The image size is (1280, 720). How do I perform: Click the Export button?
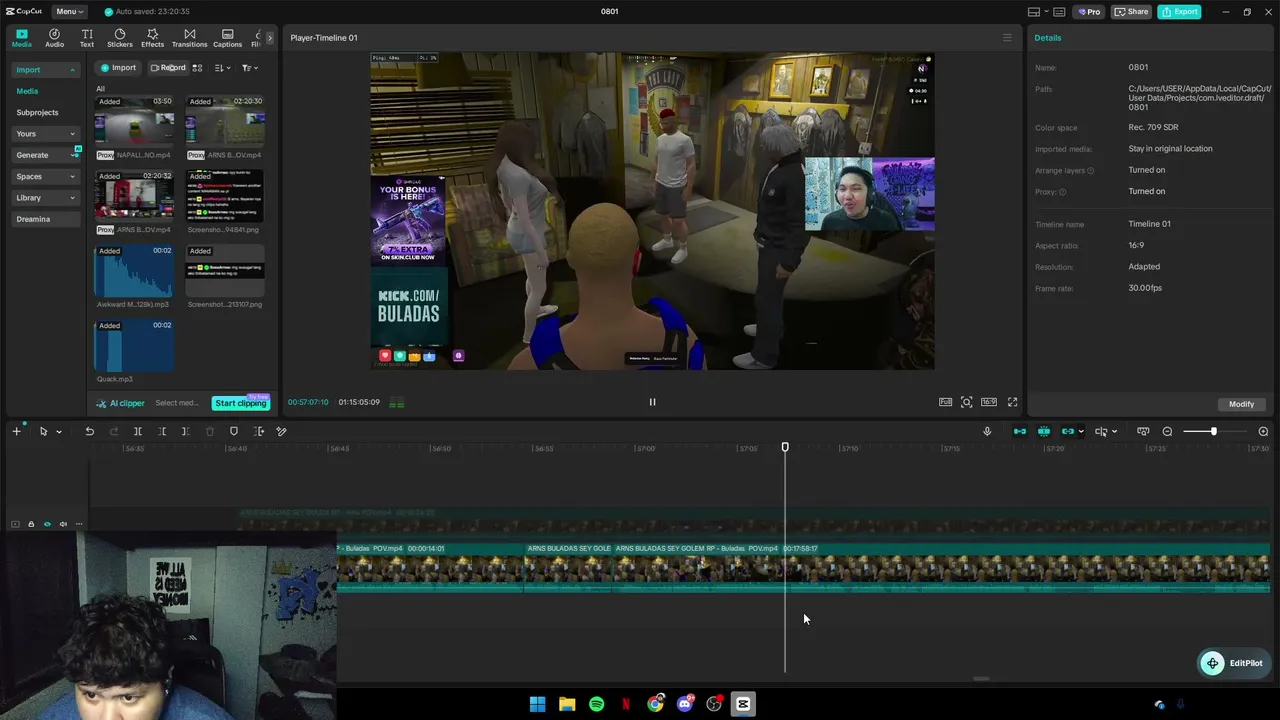pos(1179,12)
